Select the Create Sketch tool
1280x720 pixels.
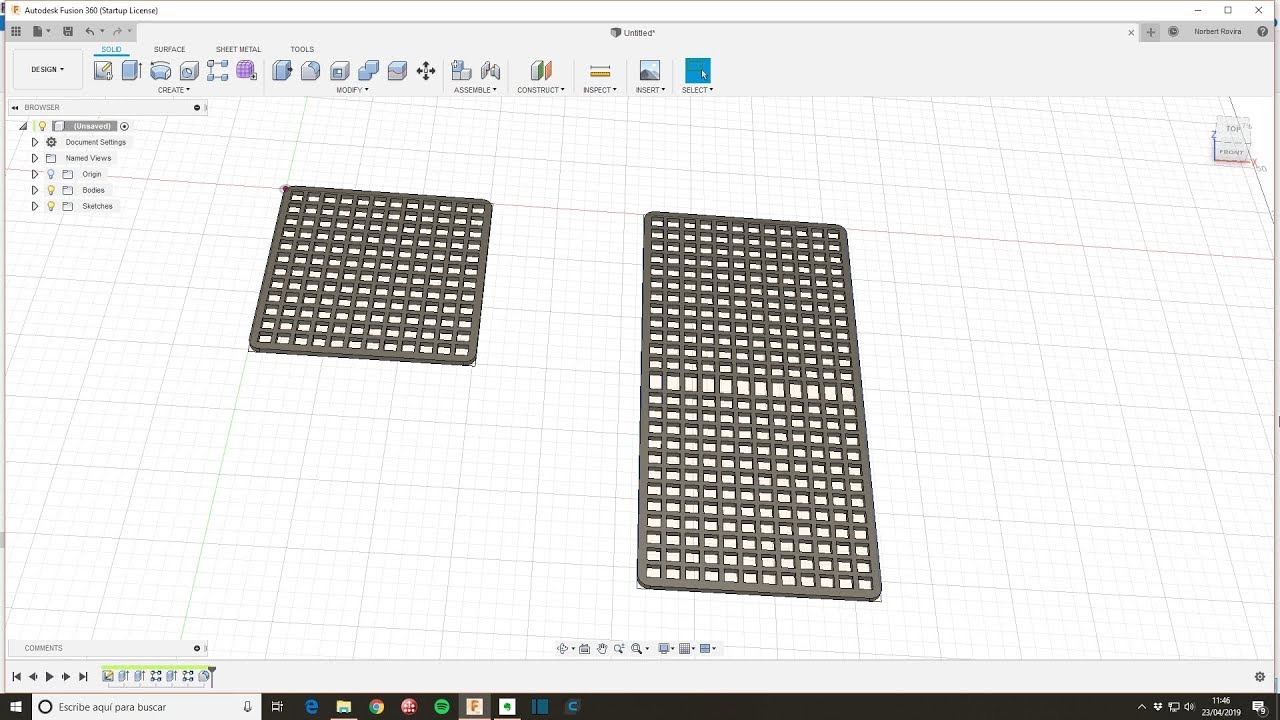[x=103, y=70]
